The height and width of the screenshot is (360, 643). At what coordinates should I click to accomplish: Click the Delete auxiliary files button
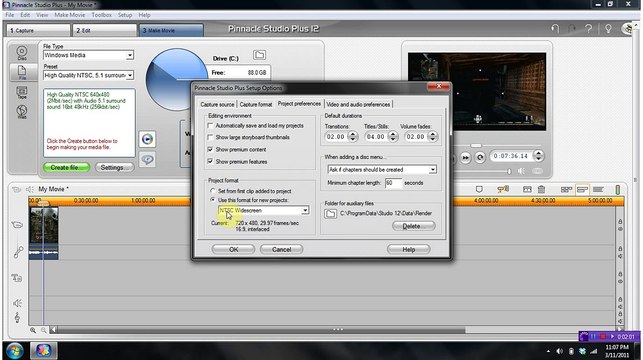(x=413, y=226)
